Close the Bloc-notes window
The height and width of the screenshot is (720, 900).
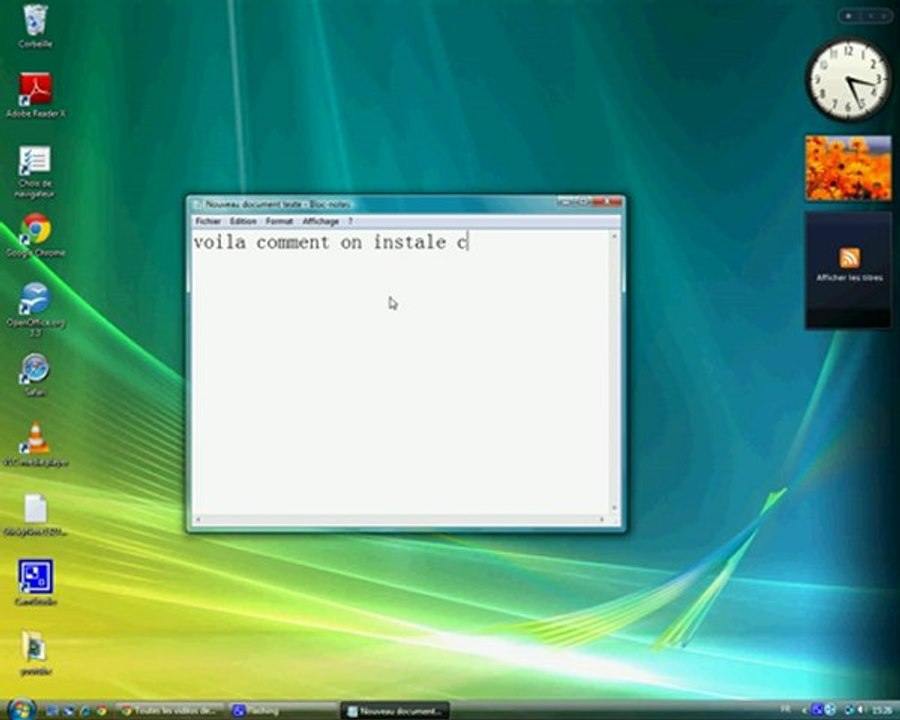pos(607,202)
